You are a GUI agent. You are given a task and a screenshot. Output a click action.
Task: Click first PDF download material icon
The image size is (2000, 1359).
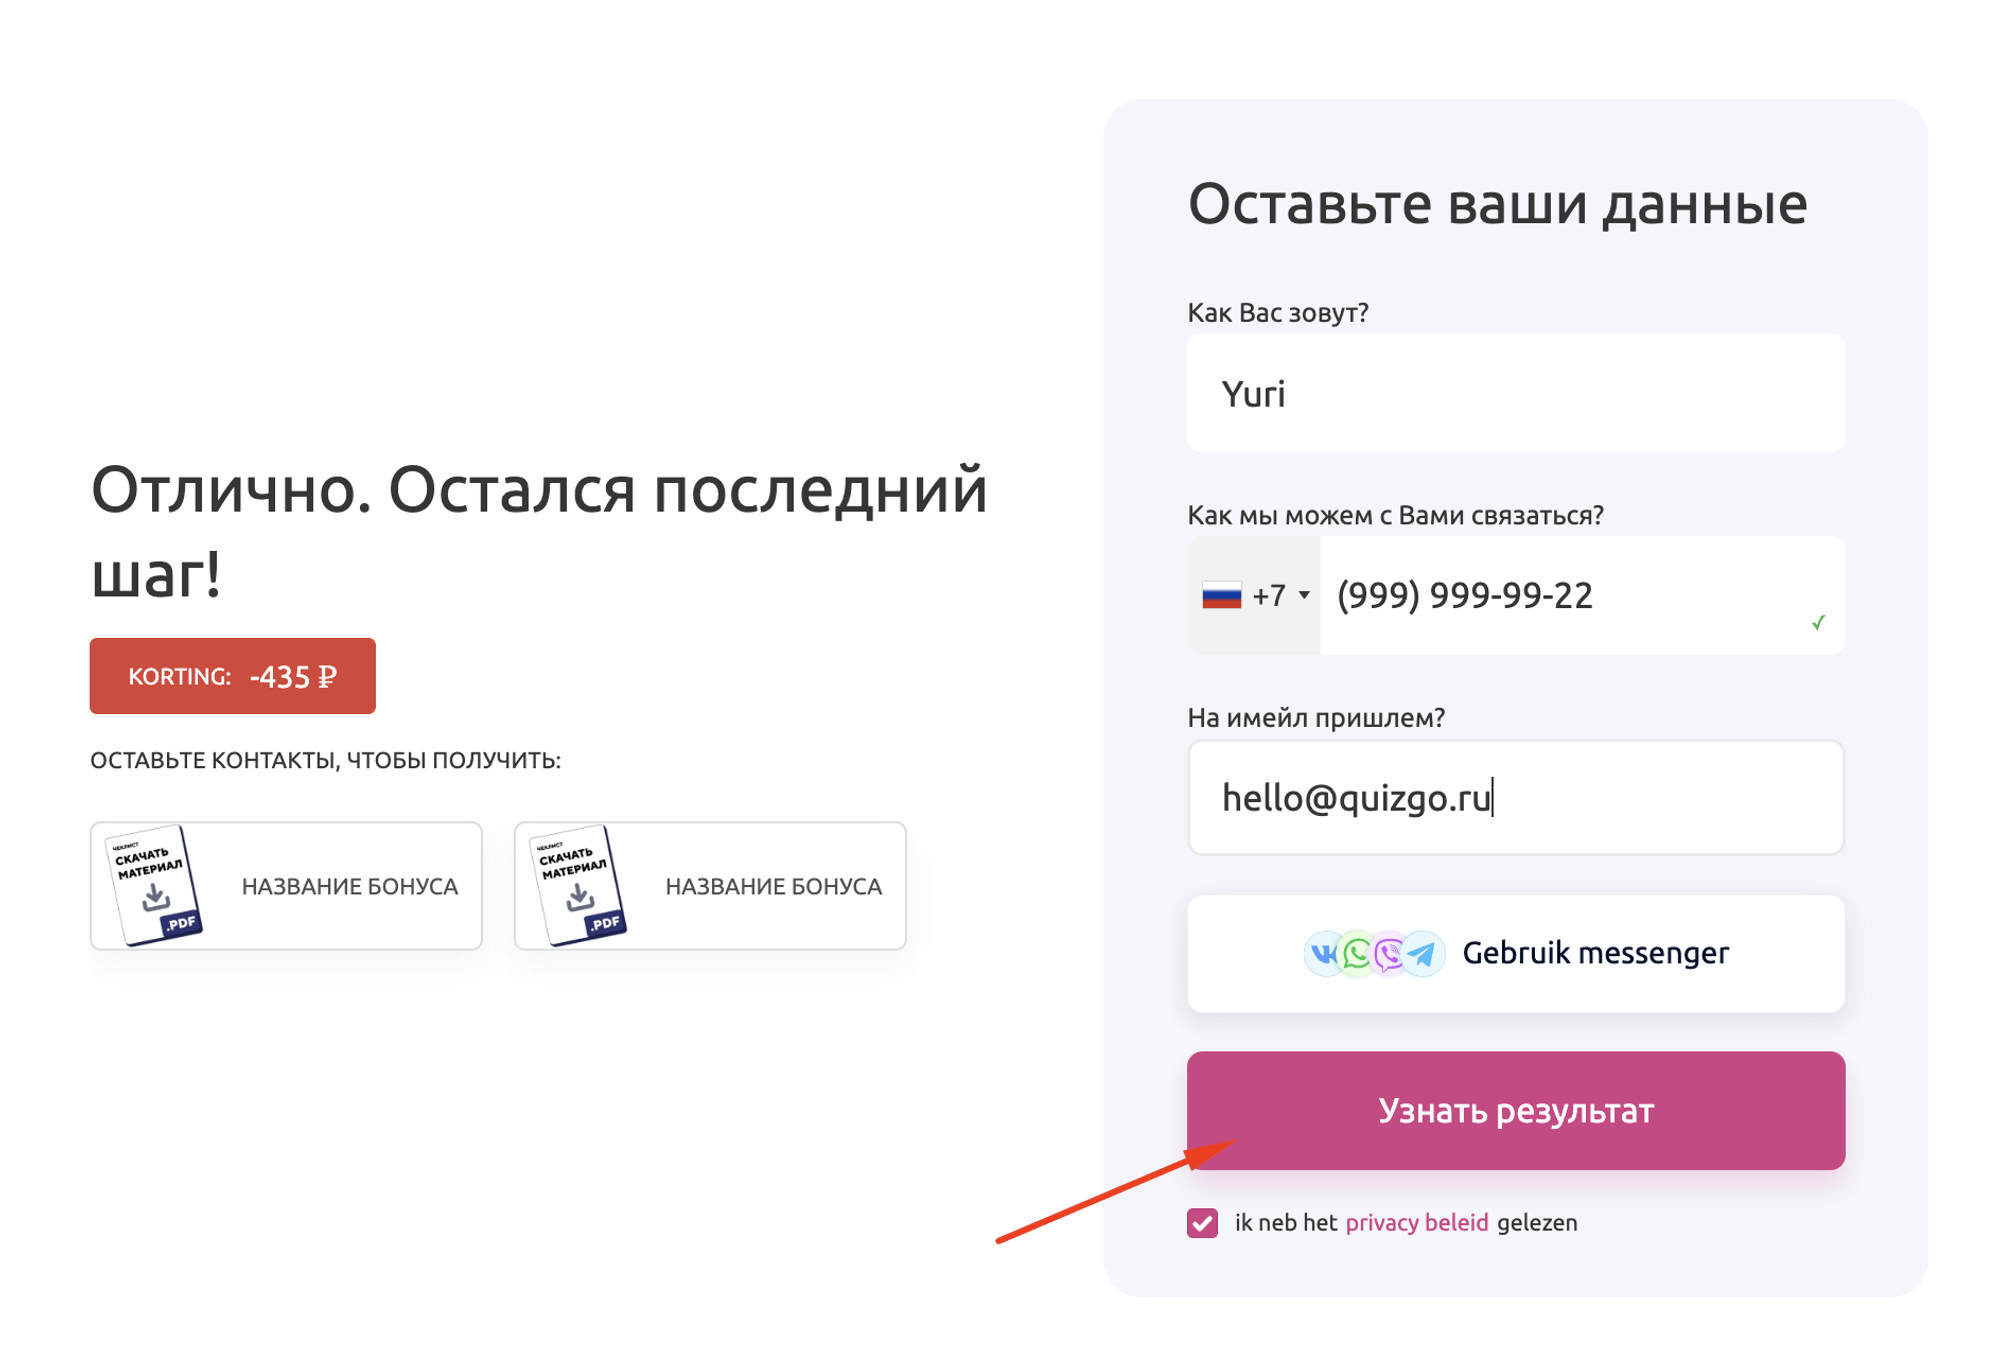tap(155, 885)
